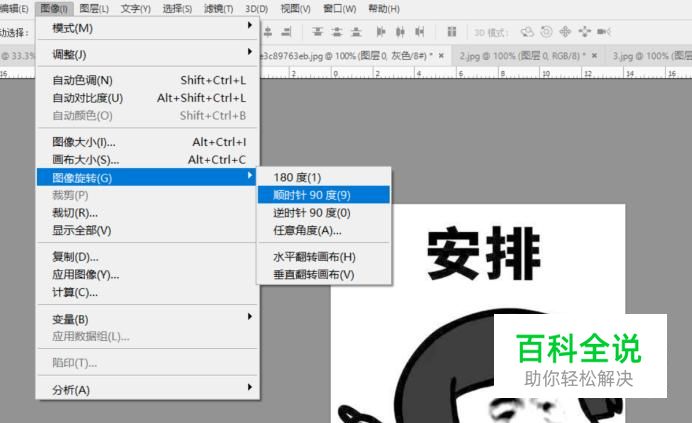Image resolution: width=692 pixels, height=423 pixels.
Task: Open the 窗口(W) menu
Action: [x=339, y=8]
